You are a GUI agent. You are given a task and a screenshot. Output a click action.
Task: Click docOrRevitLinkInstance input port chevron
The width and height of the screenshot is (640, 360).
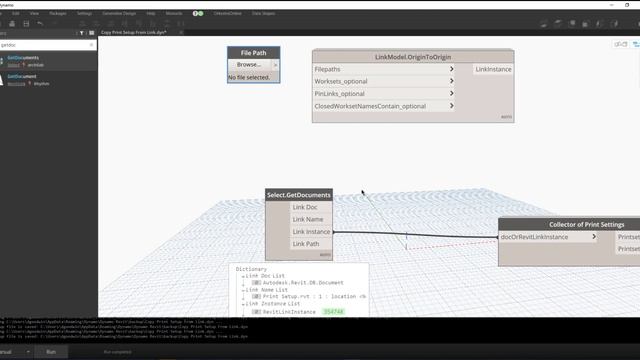point(594,236)
